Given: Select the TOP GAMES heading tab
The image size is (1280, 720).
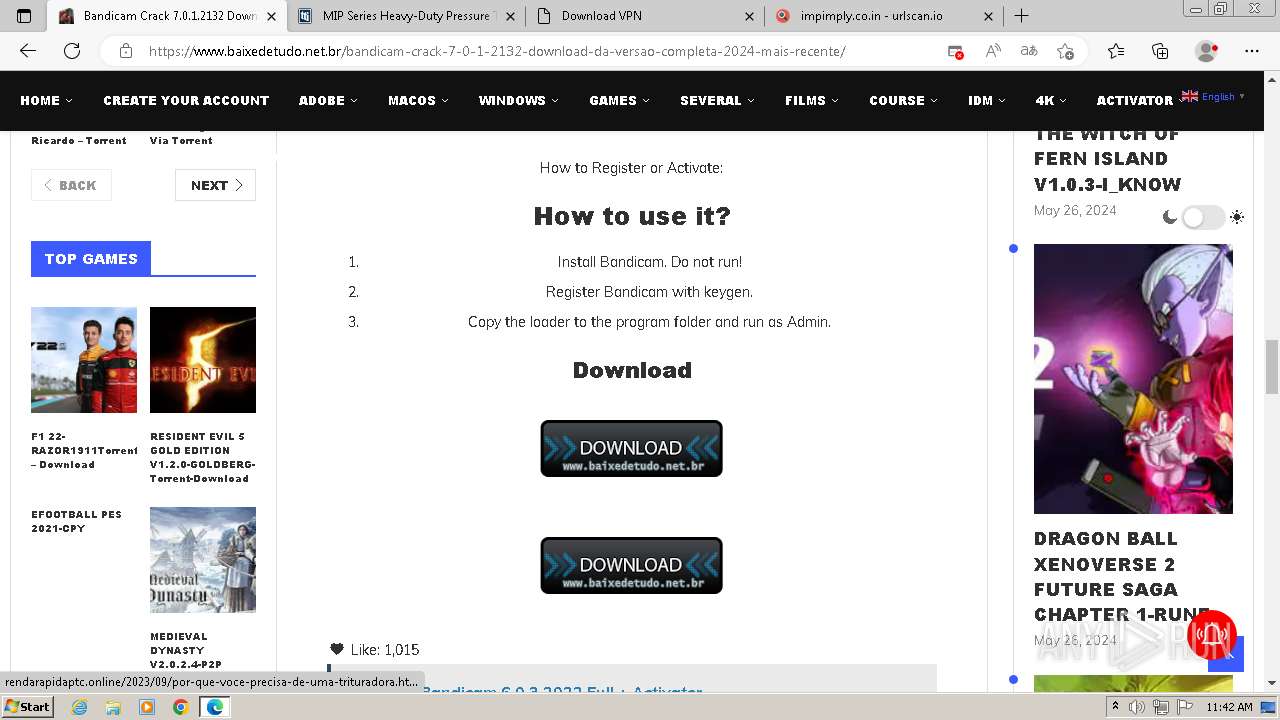Looking at the screenshot, I should coord(91,258).
